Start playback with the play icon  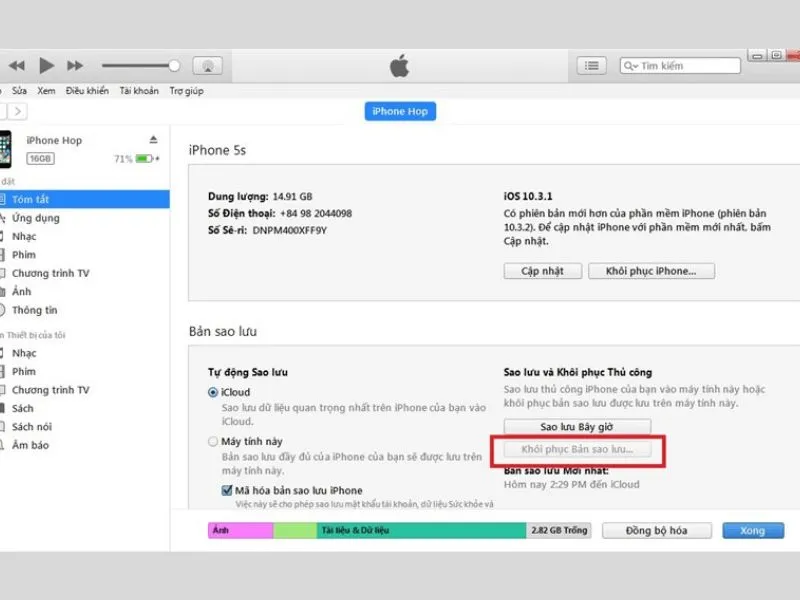point(46,65)
